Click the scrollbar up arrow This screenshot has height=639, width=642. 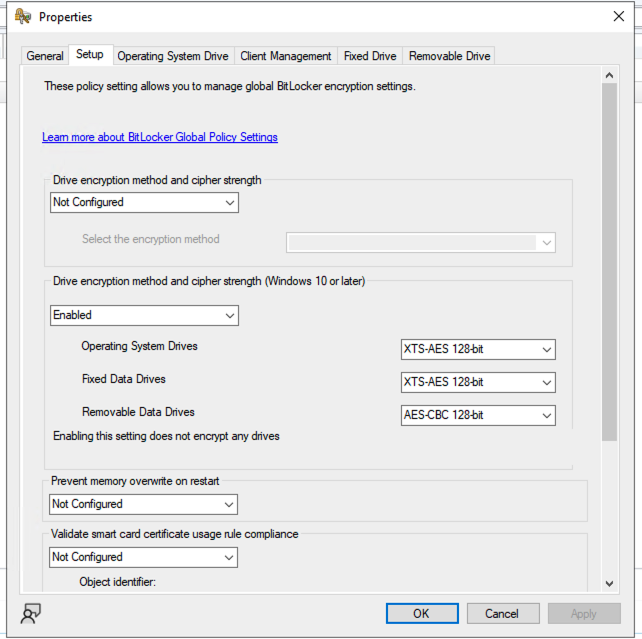point(609,75)
